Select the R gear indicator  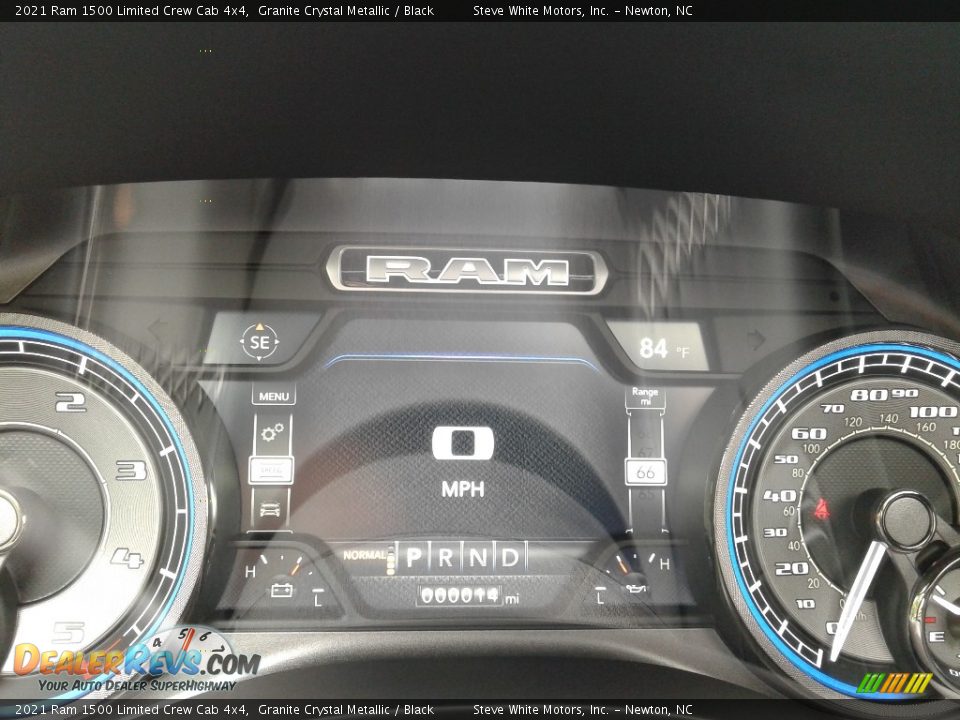[x=446, y=557]
